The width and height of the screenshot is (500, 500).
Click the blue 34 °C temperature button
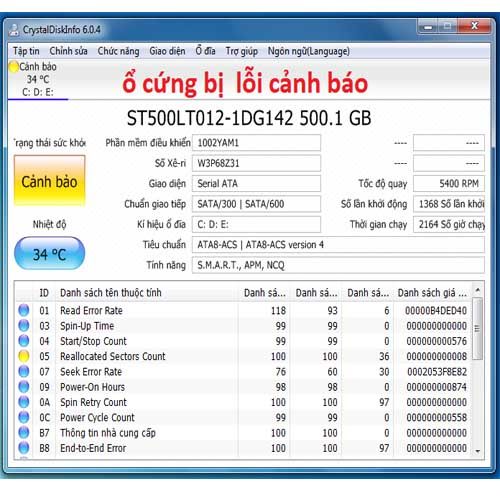(x=49, y=254)
